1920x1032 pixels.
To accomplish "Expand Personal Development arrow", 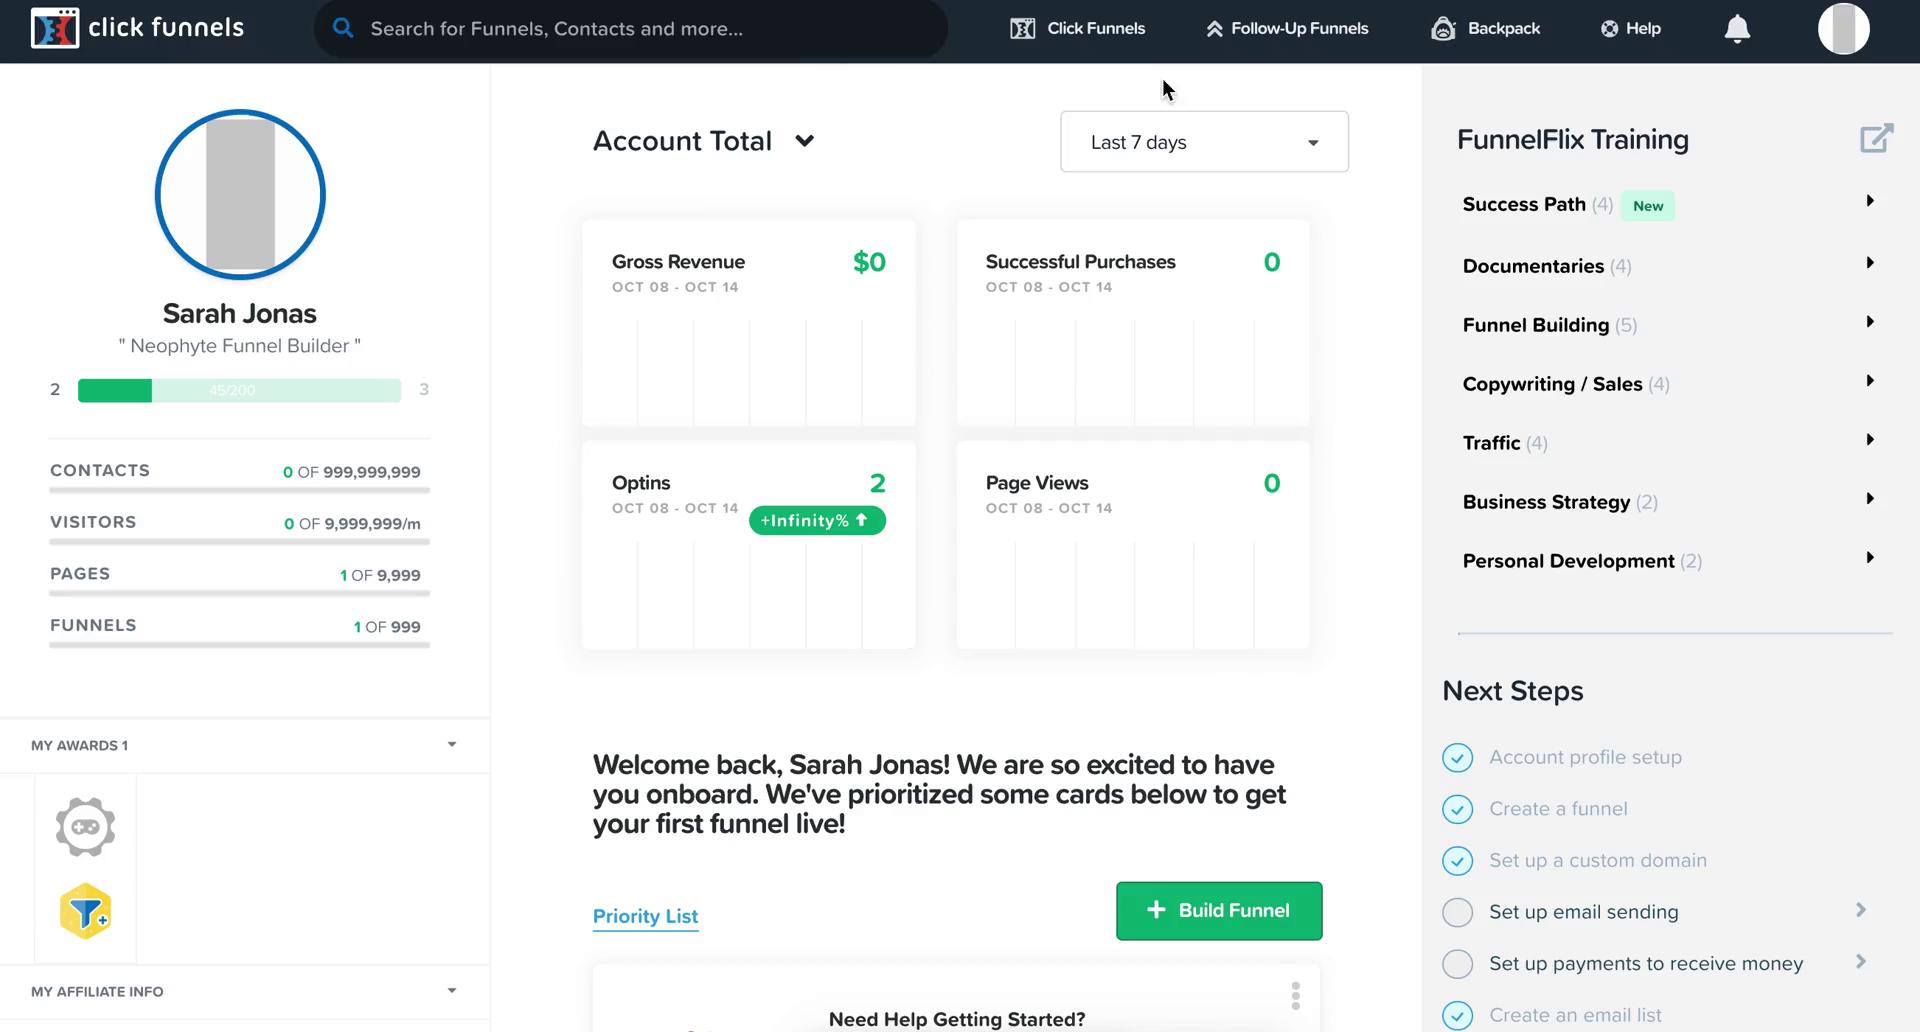I will [1869, 558].
